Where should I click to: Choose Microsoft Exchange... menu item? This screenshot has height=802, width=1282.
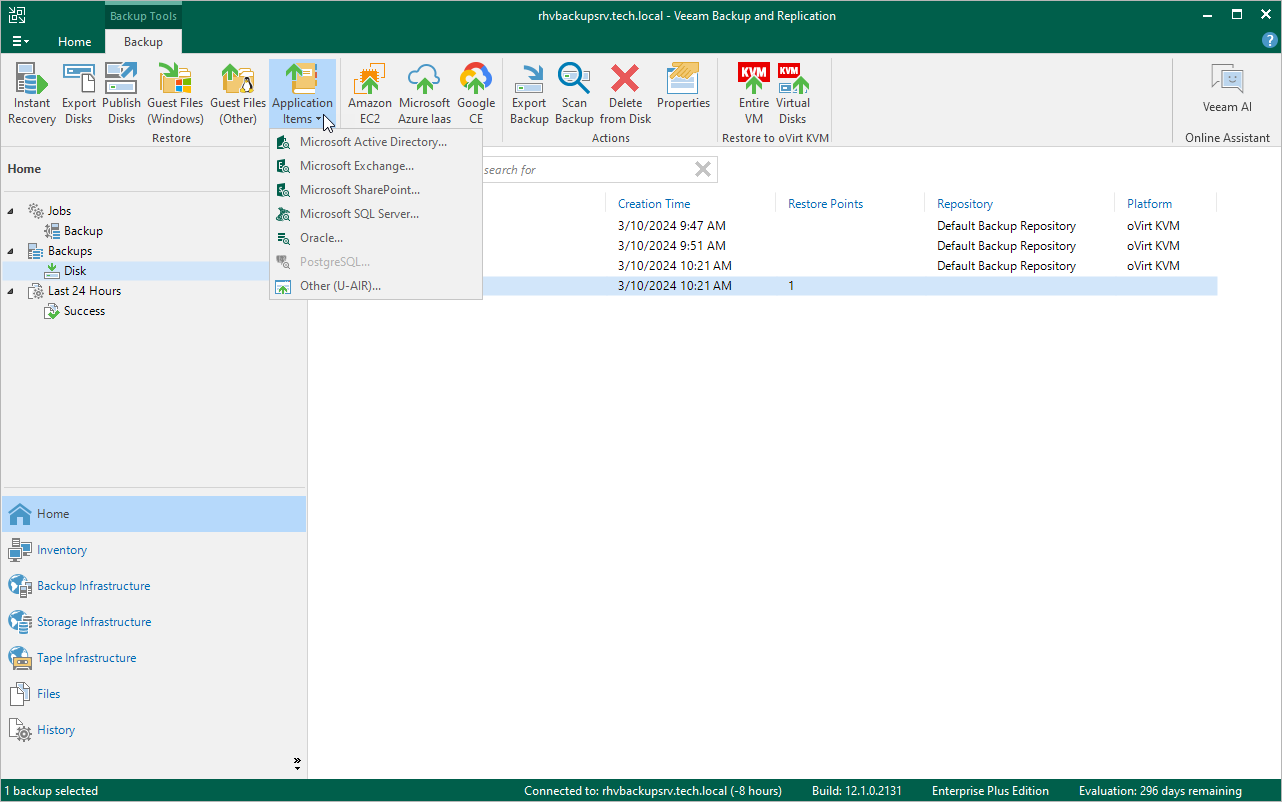pyautogui.click(x=376, y=166)
